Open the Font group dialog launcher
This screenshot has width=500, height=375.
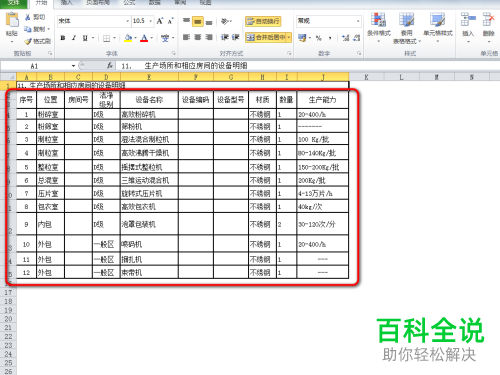point(174,53)
